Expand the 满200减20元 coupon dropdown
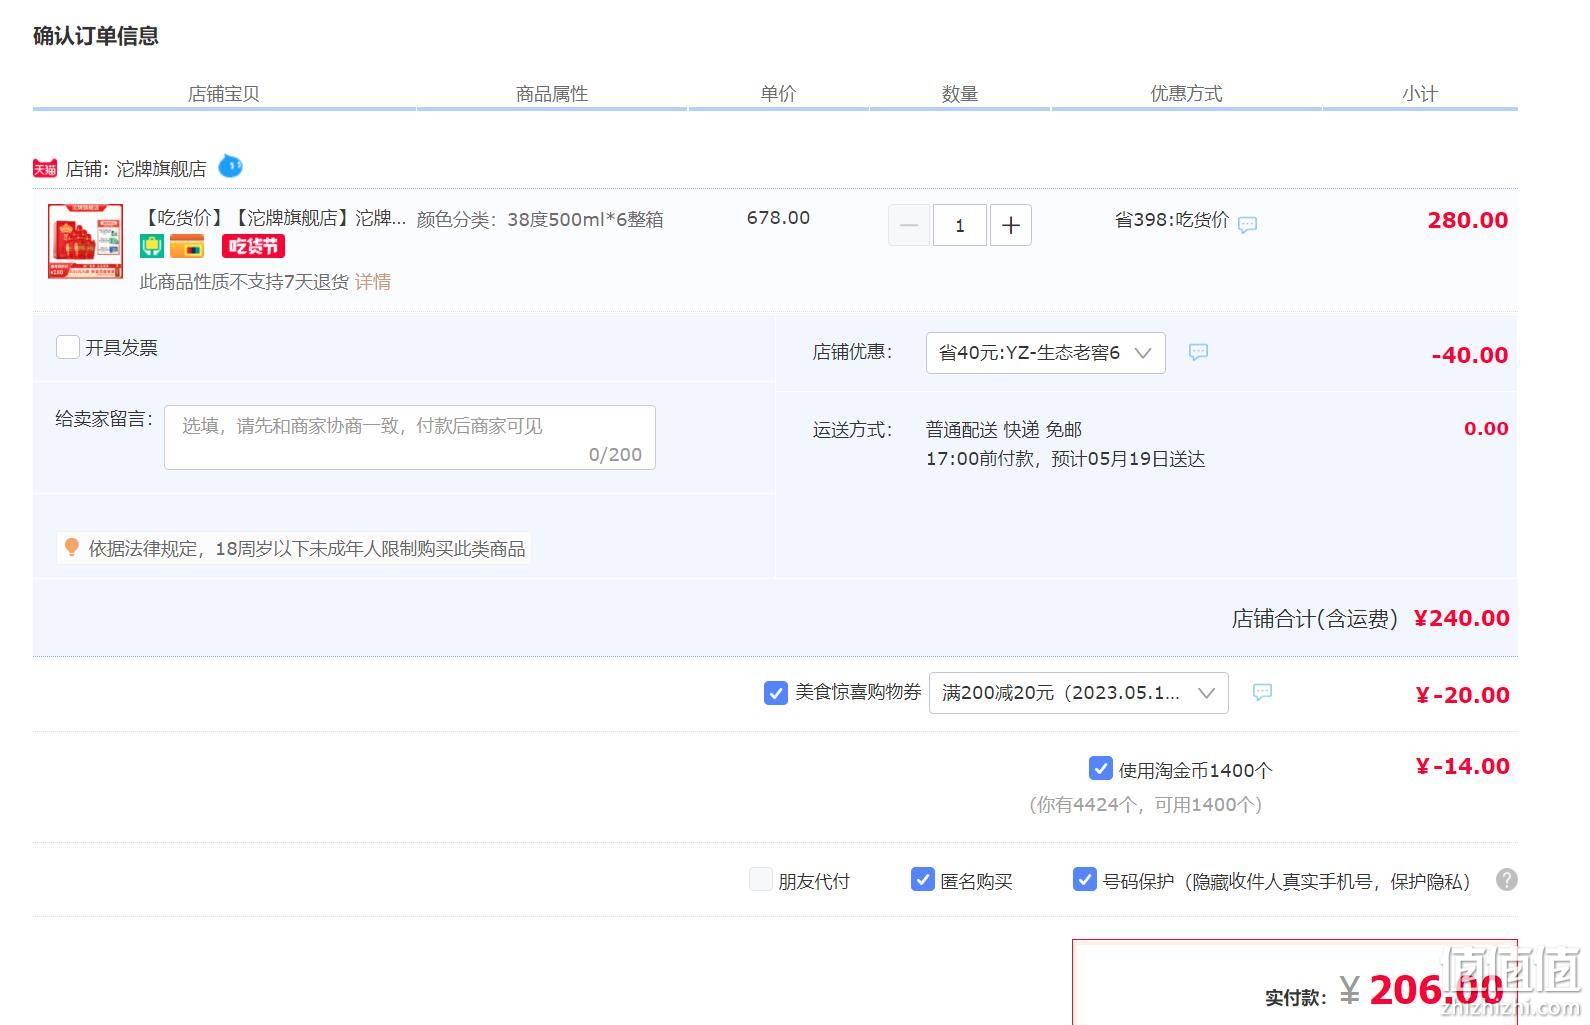Viewport: 1590px width, 1025px height. coord(1078,693)
